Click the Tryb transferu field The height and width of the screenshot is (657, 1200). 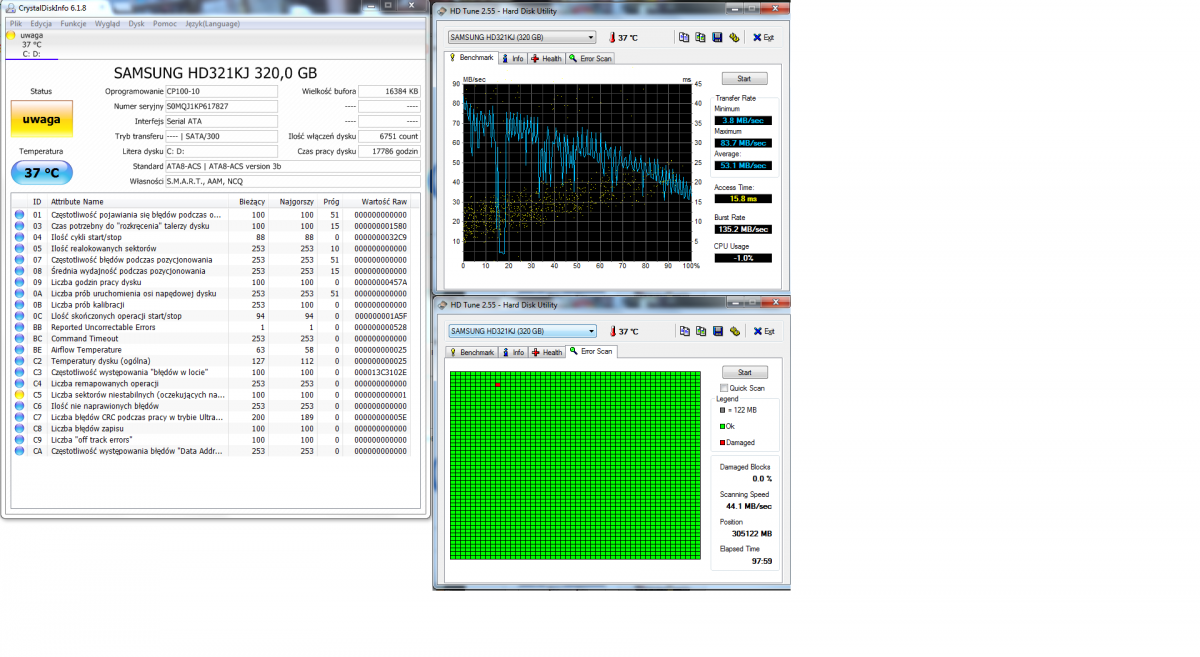click(x=222, y=136)
